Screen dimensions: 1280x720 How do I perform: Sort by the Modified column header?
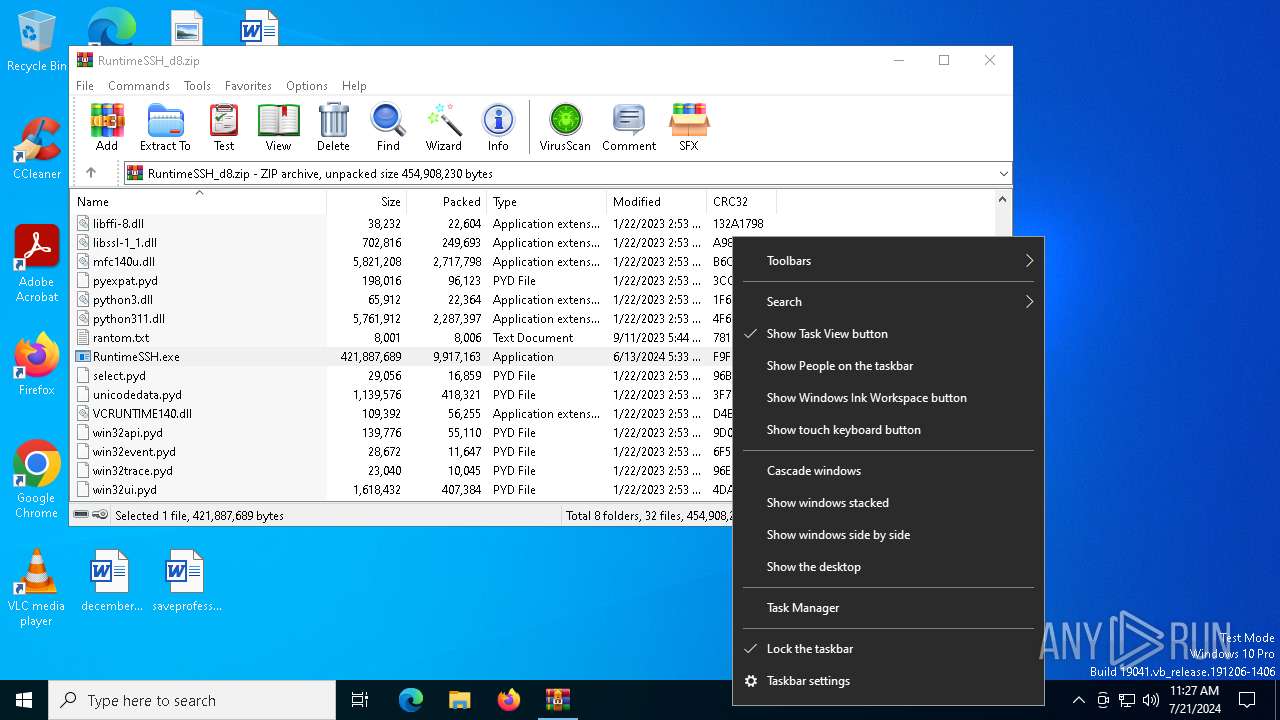coord(656,201)
